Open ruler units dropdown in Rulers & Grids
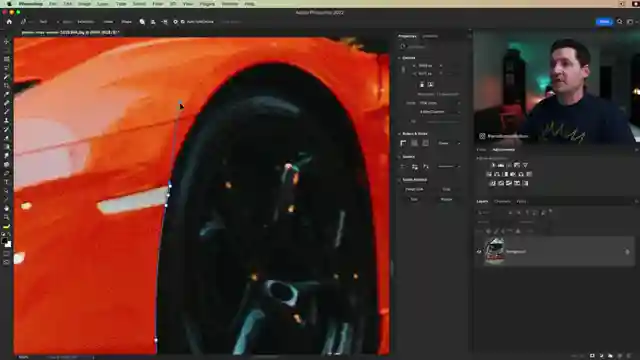This screenshot has height=360, width=640. click(449, 143)
